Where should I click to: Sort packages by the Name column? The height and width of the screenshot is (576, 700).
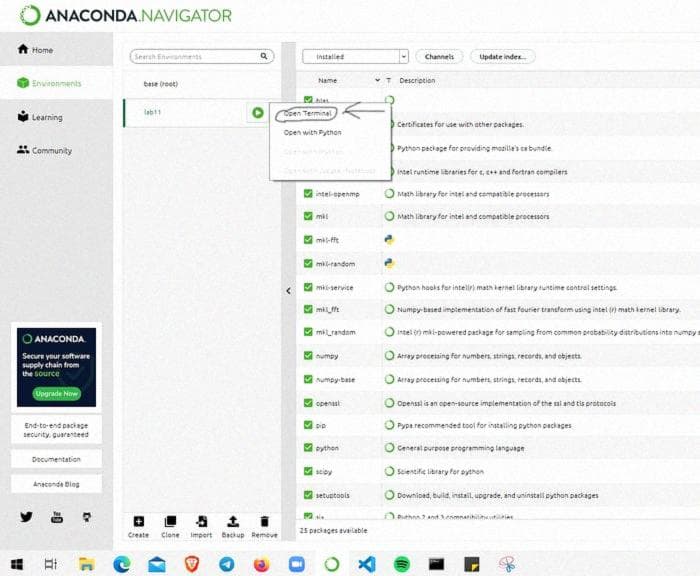[327, 80]
